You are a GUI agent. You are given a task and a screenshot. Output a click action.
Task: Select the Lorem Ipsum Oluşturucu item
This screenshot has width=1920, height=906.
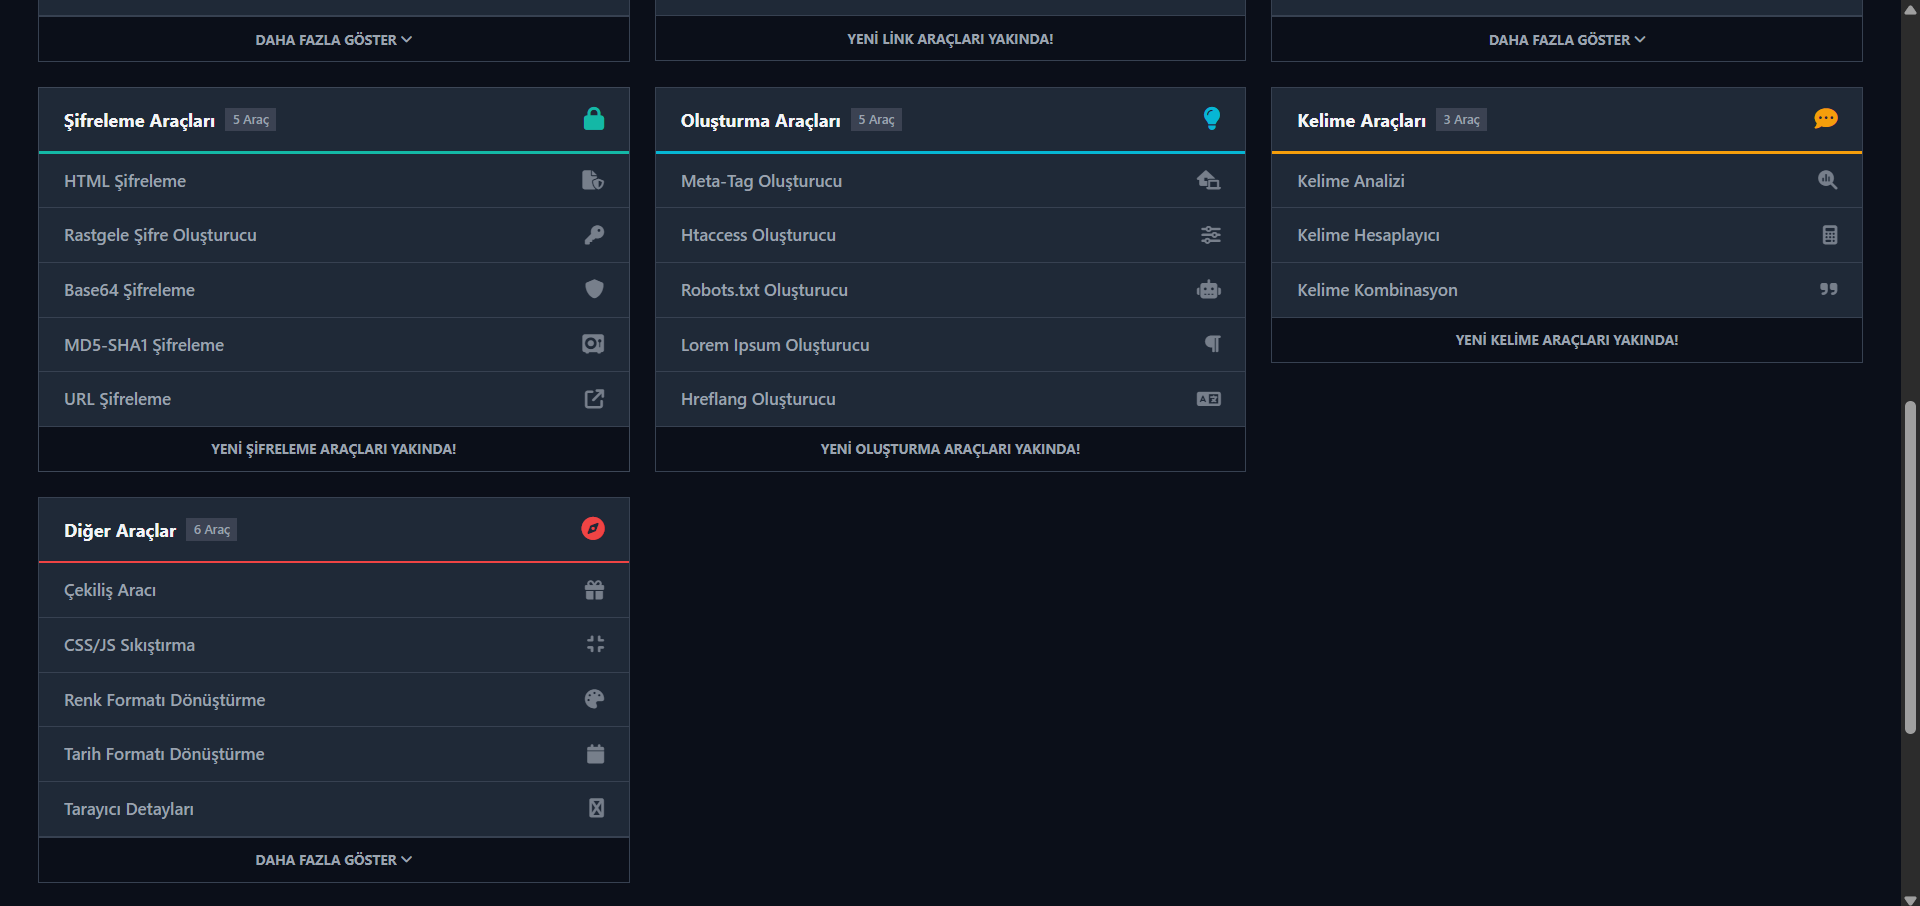950,345
